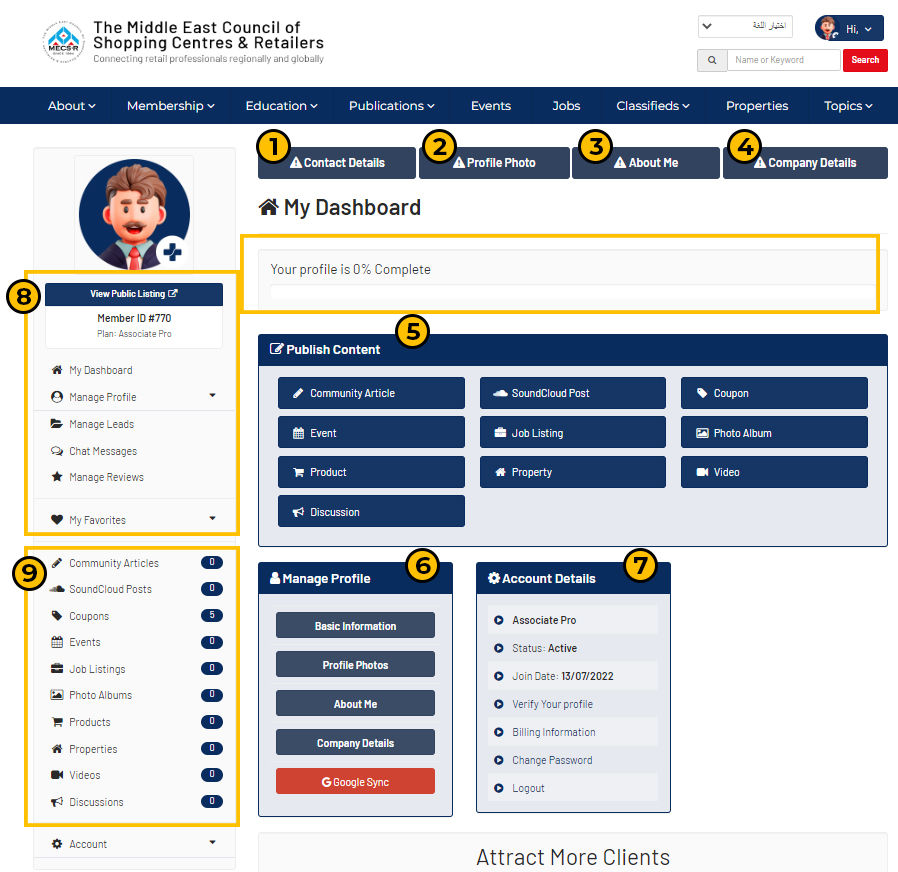Click the warning icon on Contact Details button
The height and width of the screenshot is (872, 898).
pyautogui.click(x=296, y=163)
